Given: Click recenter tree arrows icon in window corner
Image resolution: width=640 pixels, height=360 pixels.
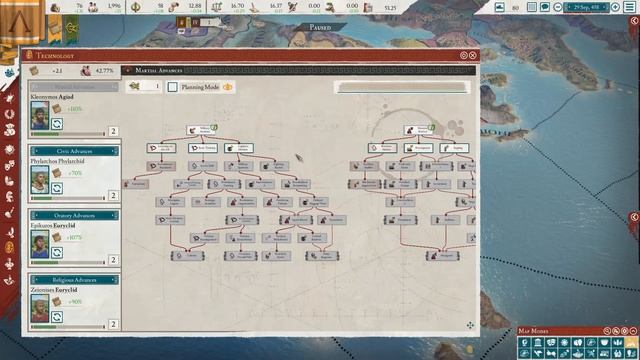Looking at the screenshot, I should click(x=470, y=325).
